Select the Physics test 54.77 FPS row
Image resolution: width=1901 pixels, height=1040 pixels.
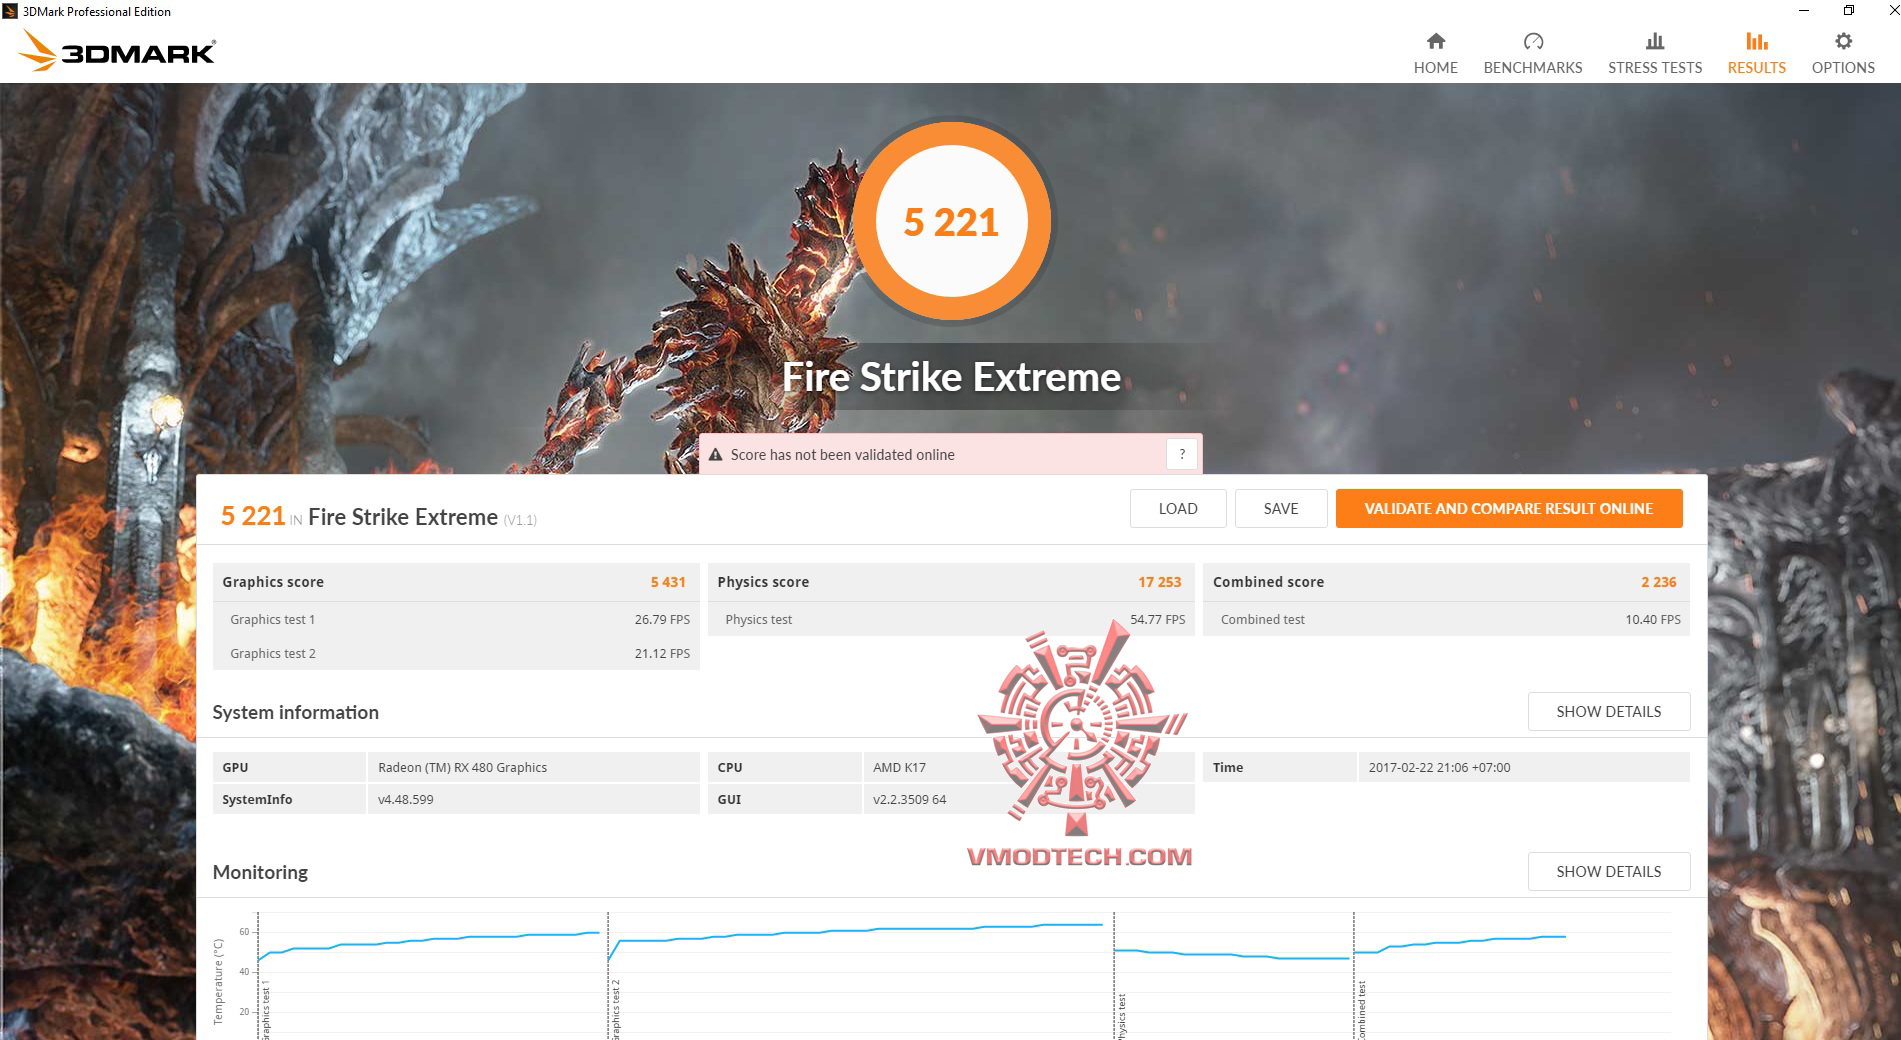point(950,619)
